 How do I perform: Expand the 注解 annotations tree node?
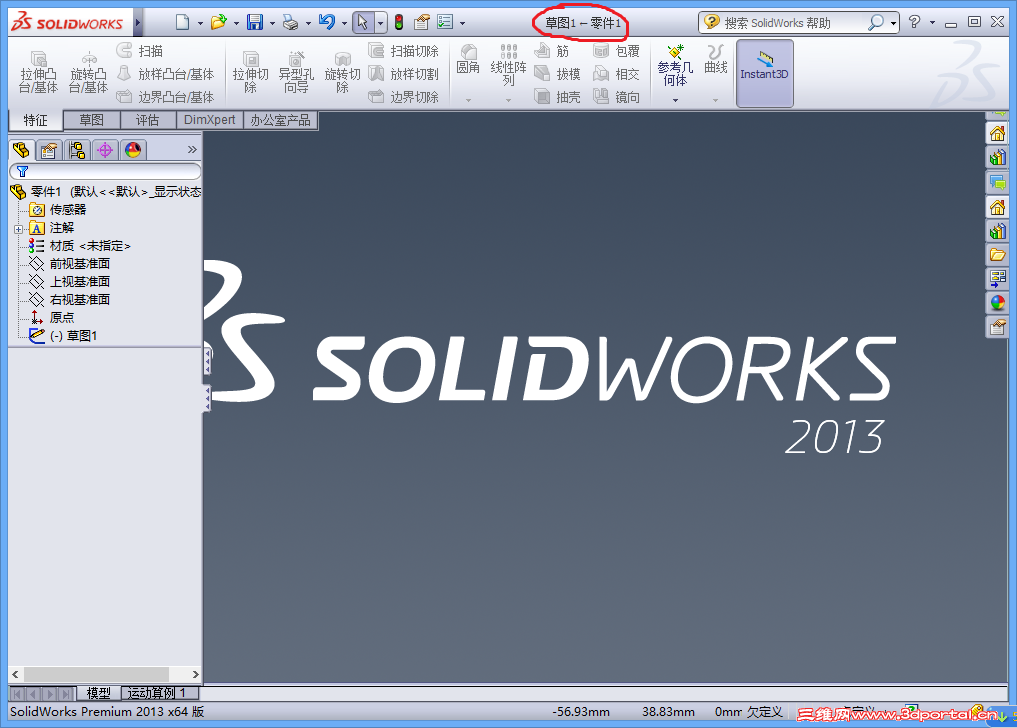coord(18,229)
